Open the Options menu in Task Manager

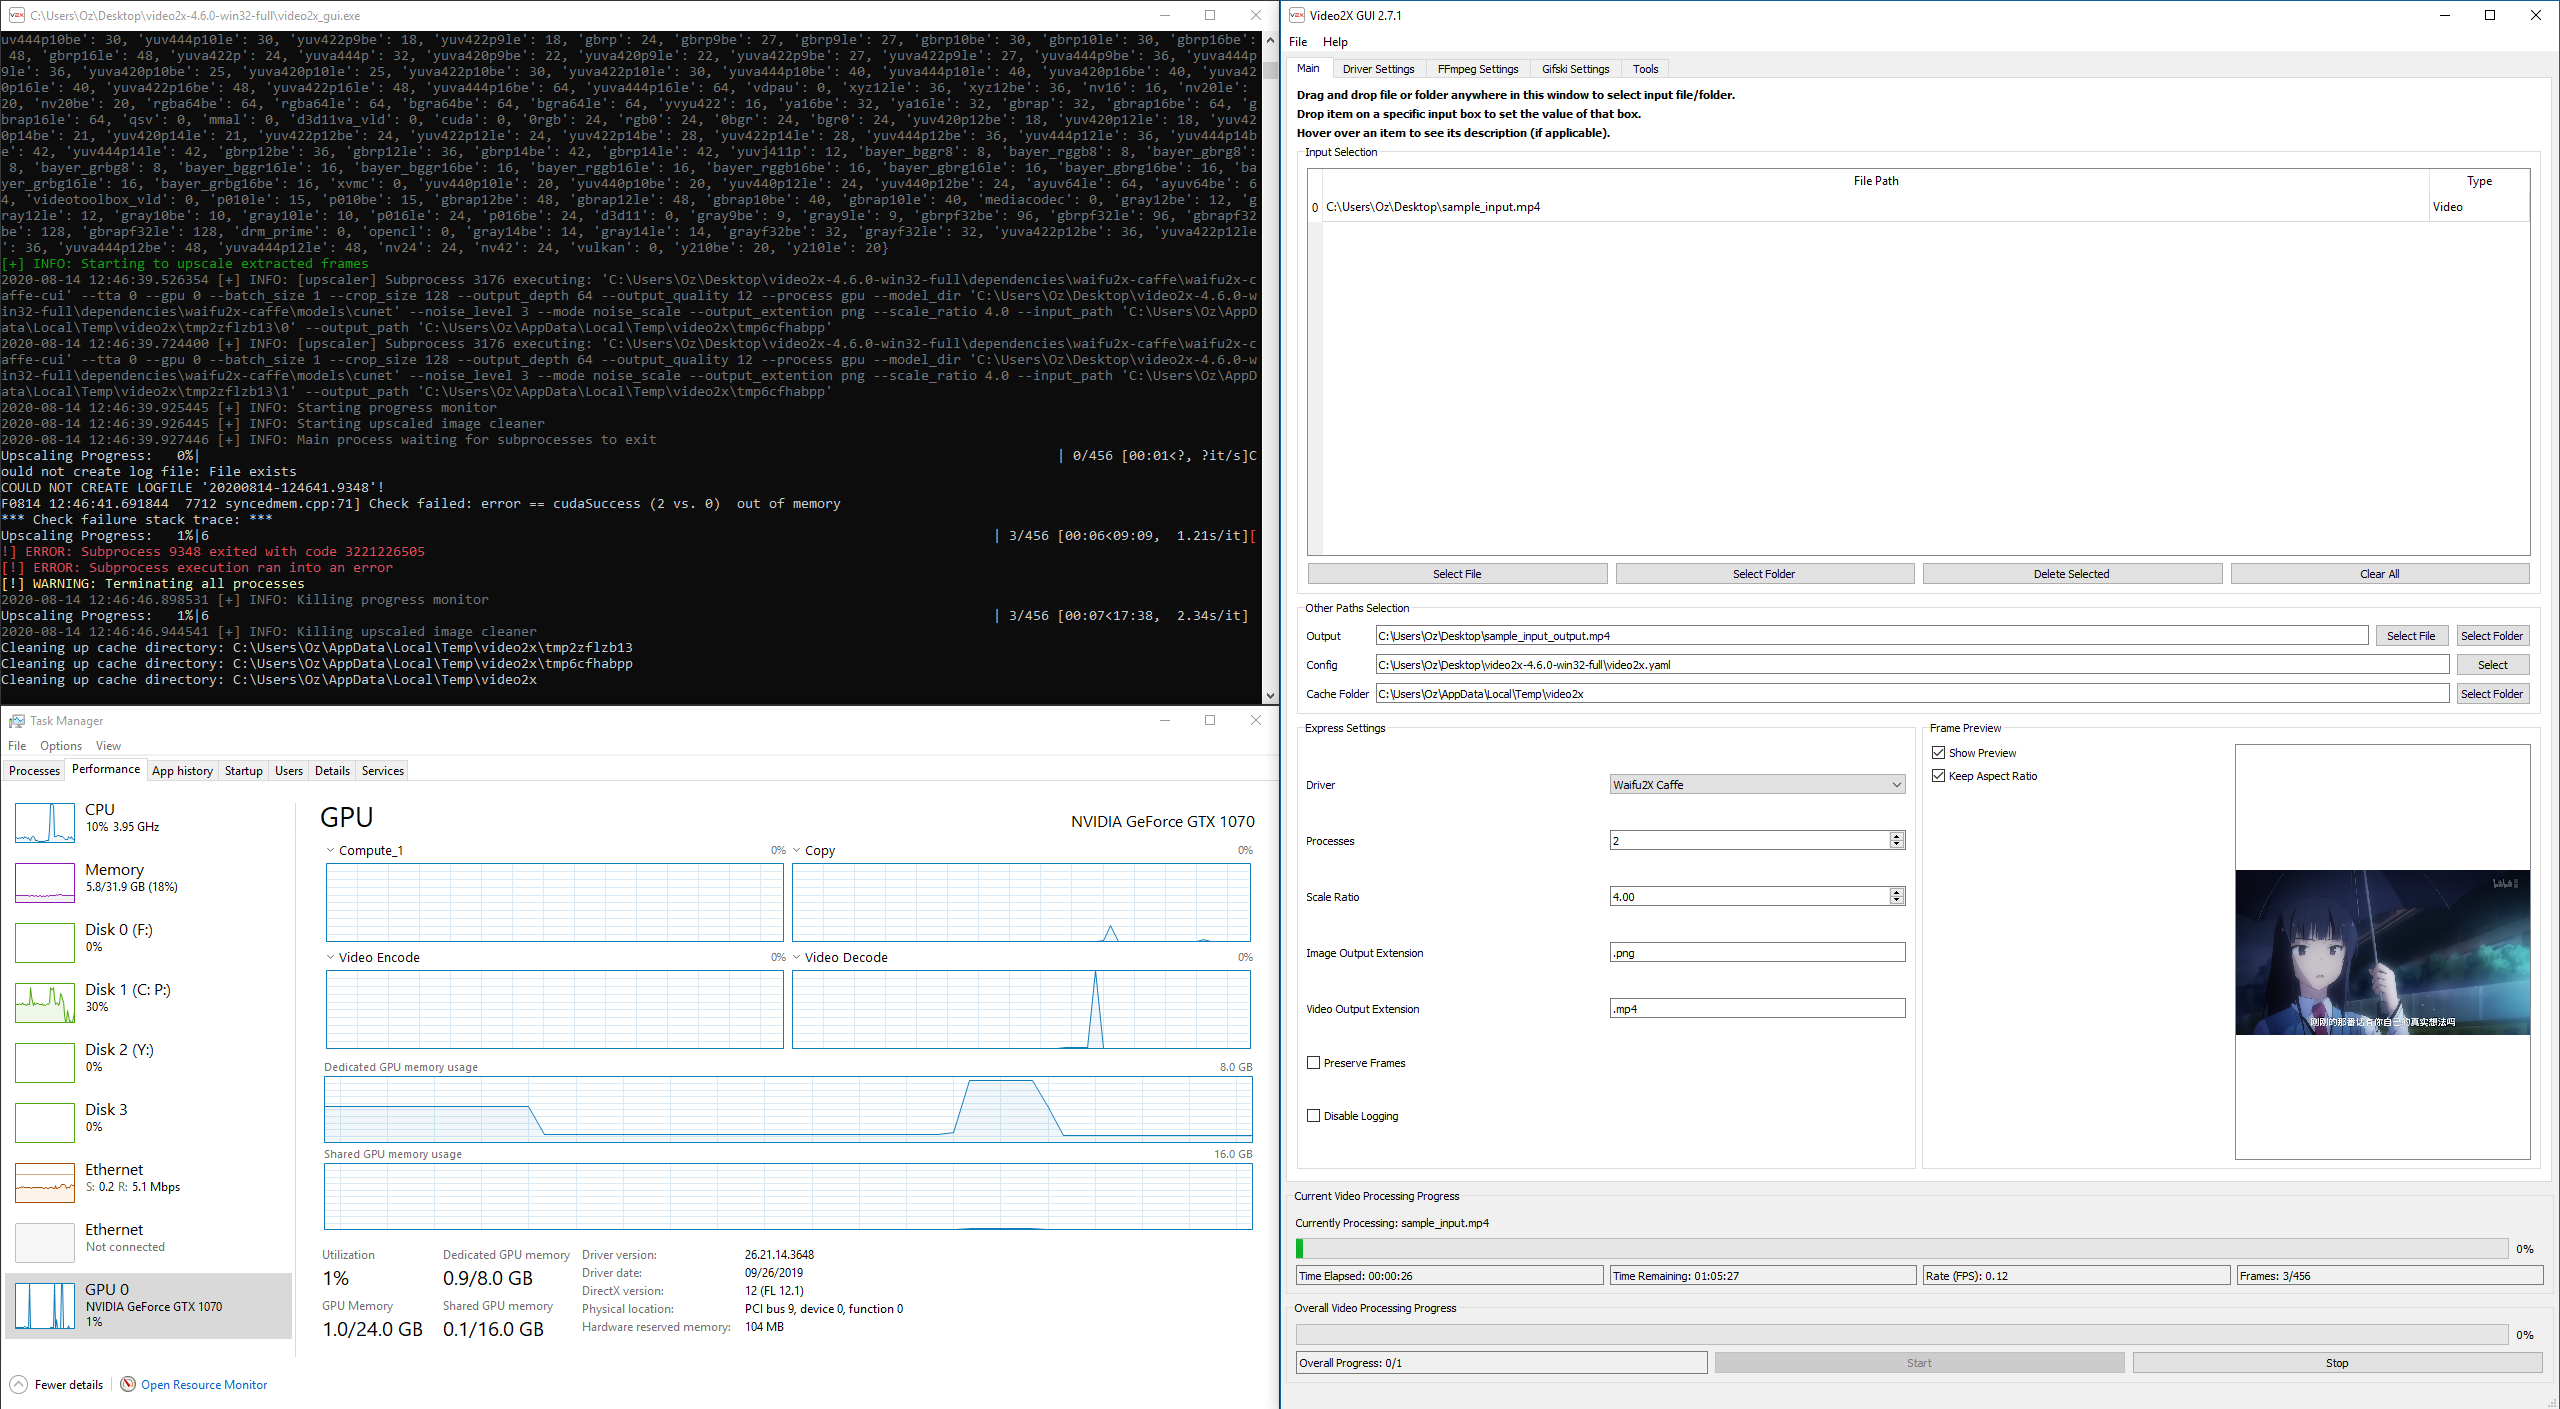tap(60, 745)
